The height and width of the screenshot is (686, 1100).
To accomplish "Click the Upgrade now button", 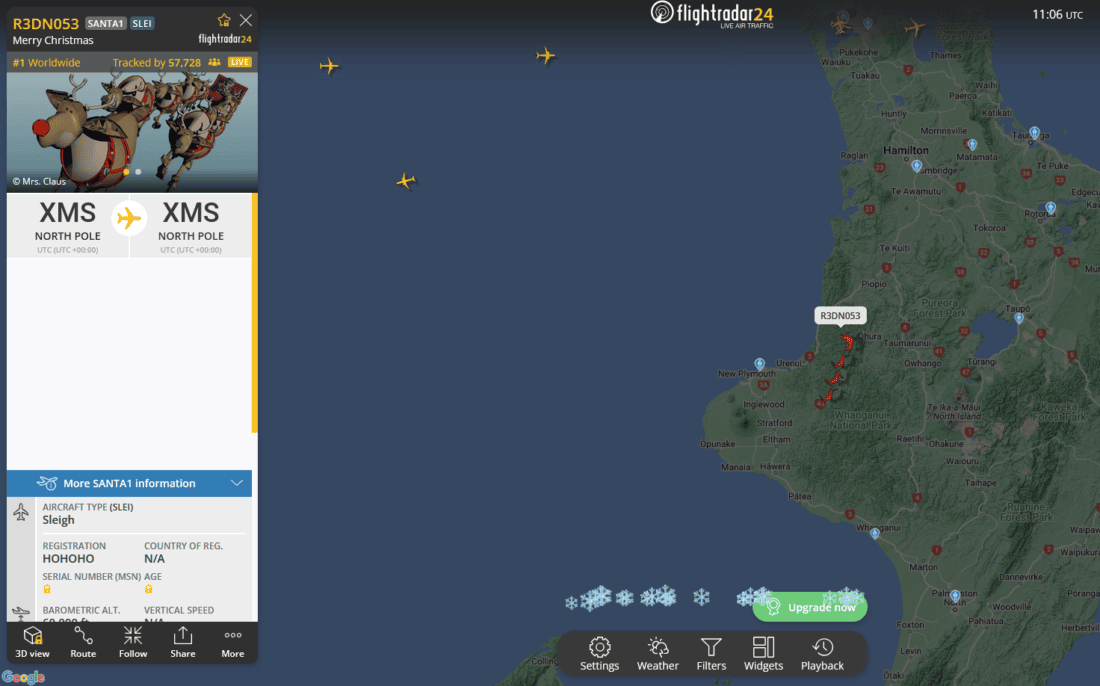I will click(810, 607).
